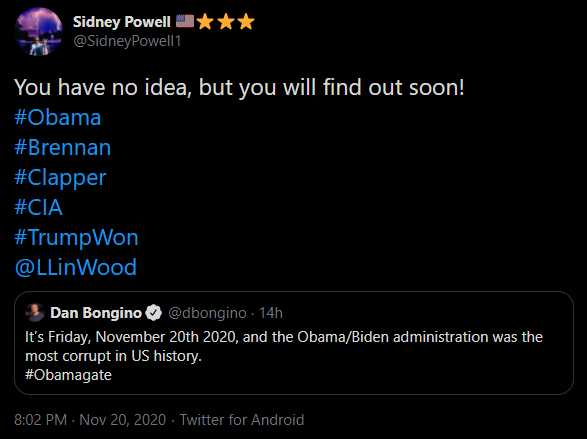Open the #Obama hashtag
Viewport: 587px width, 439px height.
pos(58,118)
